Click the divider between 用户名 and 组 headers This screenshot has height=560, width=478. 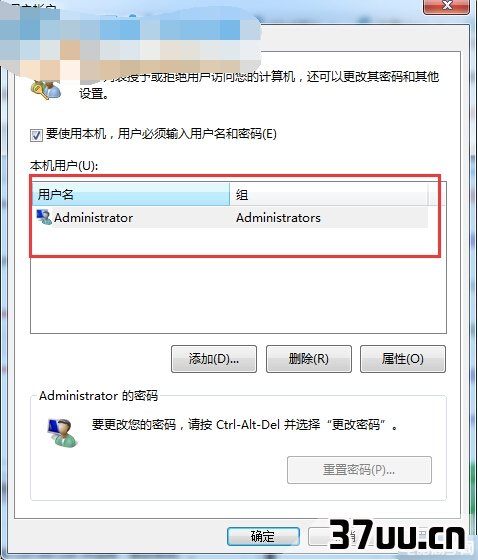click(229, 195)
